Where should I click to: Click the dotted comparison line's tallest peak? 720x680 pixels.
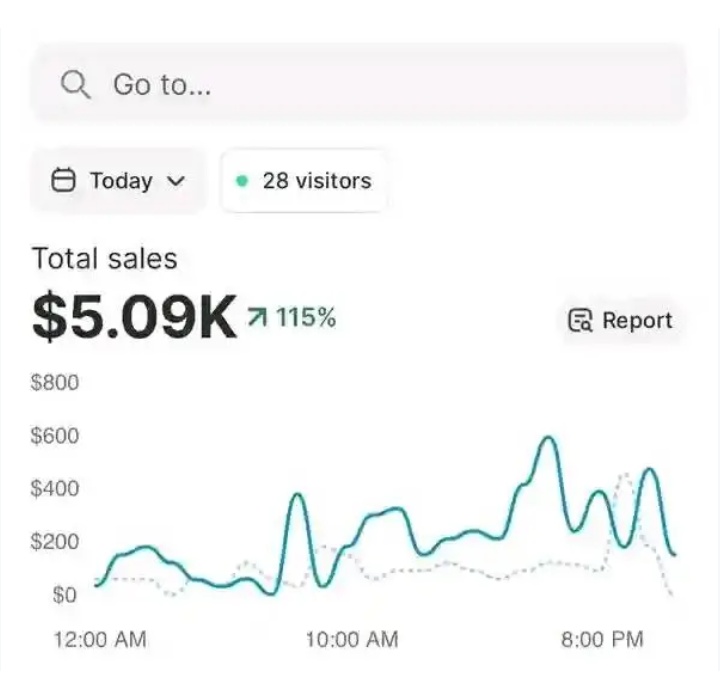(627, 474)
